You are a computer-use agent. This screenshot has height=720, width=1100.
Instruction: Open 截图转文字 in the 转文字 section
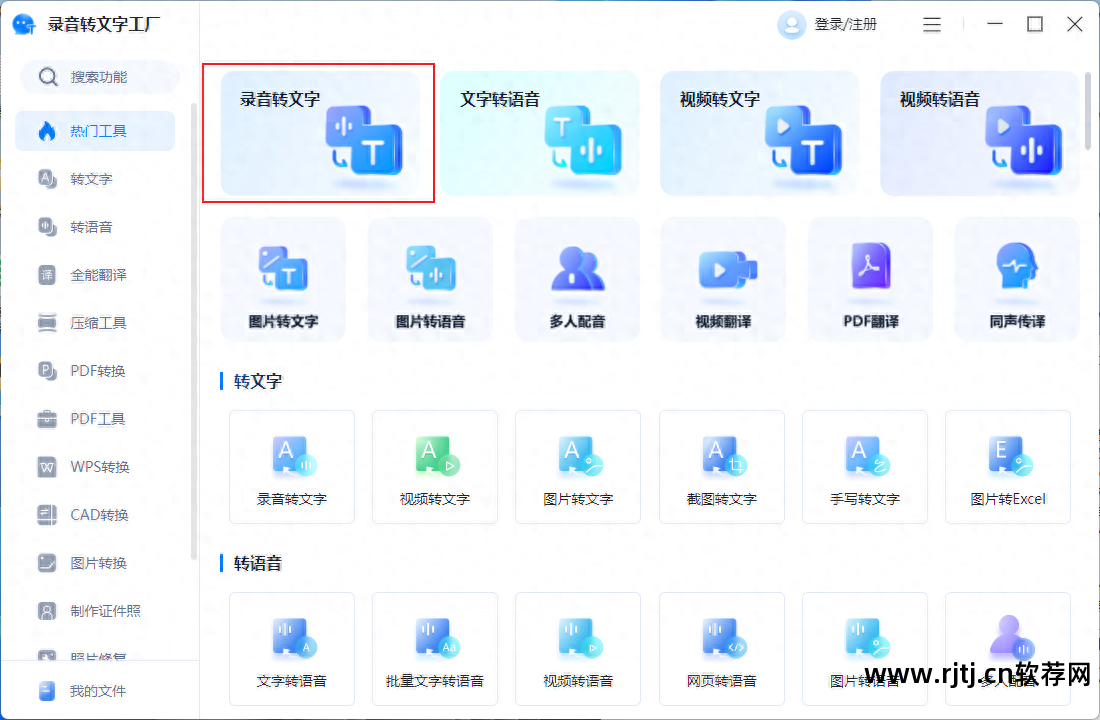[721, 466]
